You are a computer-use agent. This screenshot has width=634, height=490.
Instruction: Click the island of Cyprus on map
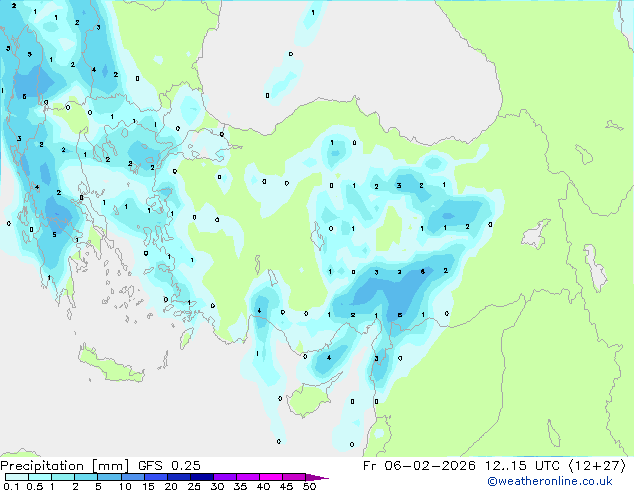click(309, 398)
